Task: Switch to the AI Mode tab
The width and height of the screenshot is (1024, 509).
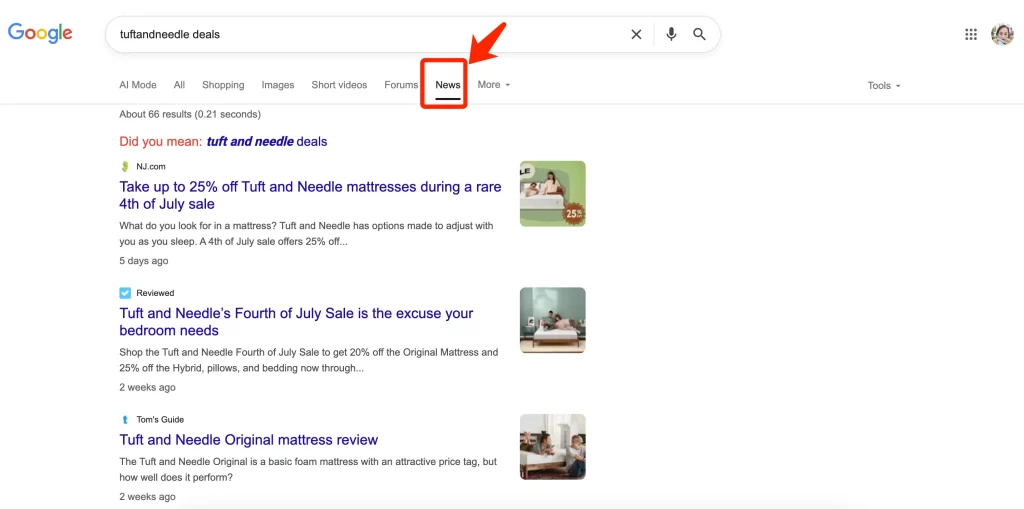Action: (x=138, y=85)
